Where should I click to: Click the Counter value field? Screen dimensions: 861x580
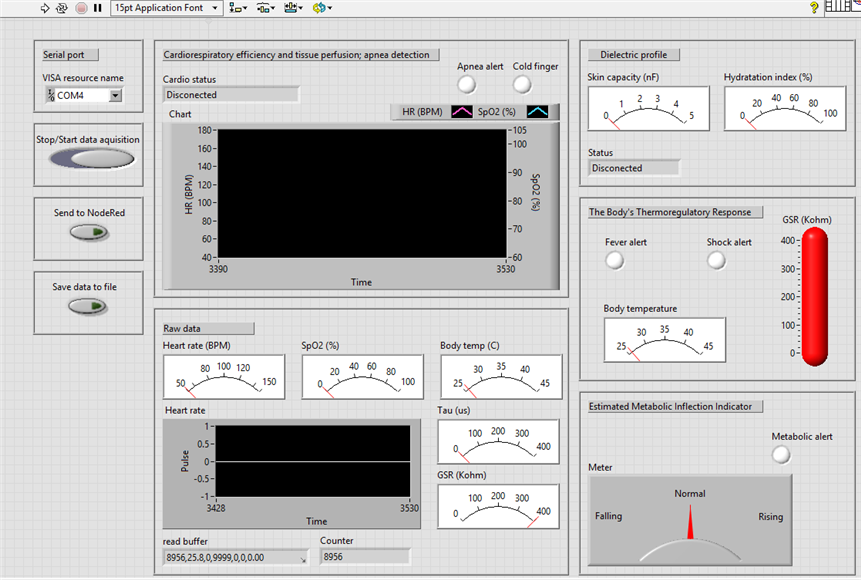(x=365, y=556)
